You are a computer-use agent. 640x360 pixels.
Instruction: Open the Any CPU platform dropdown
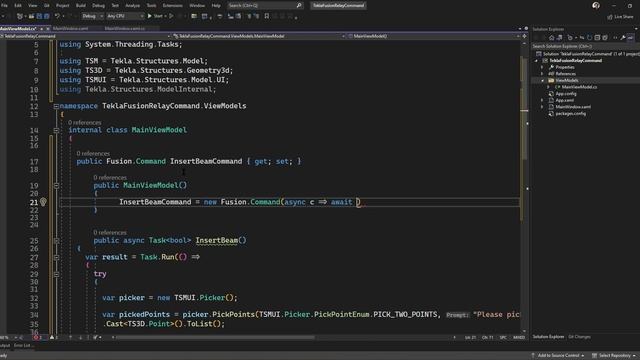coord(125,16)
